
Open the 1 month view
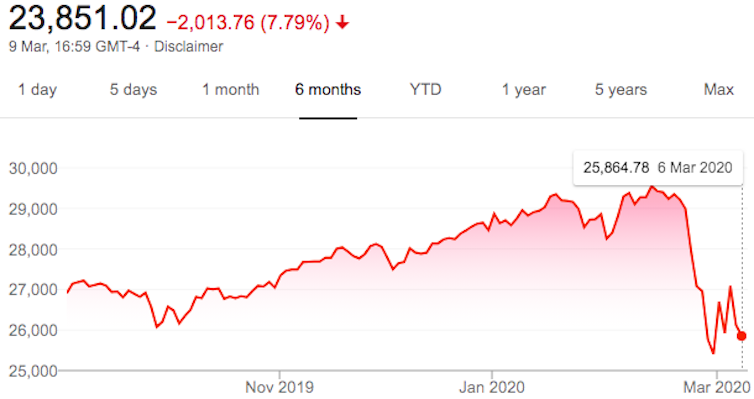pyautogui.click(x=230, y=89)
